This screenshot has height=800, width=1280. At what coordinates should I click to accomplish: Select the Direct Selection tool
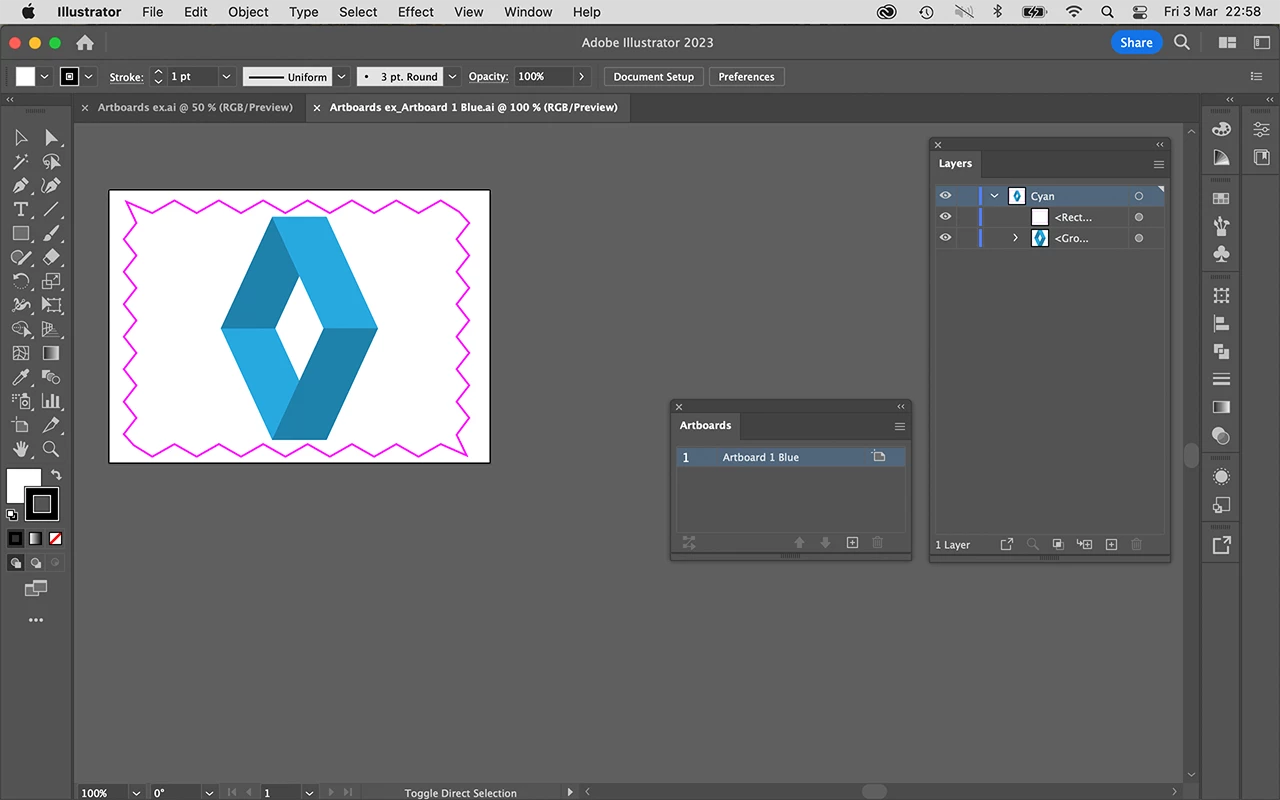point(52,138)
